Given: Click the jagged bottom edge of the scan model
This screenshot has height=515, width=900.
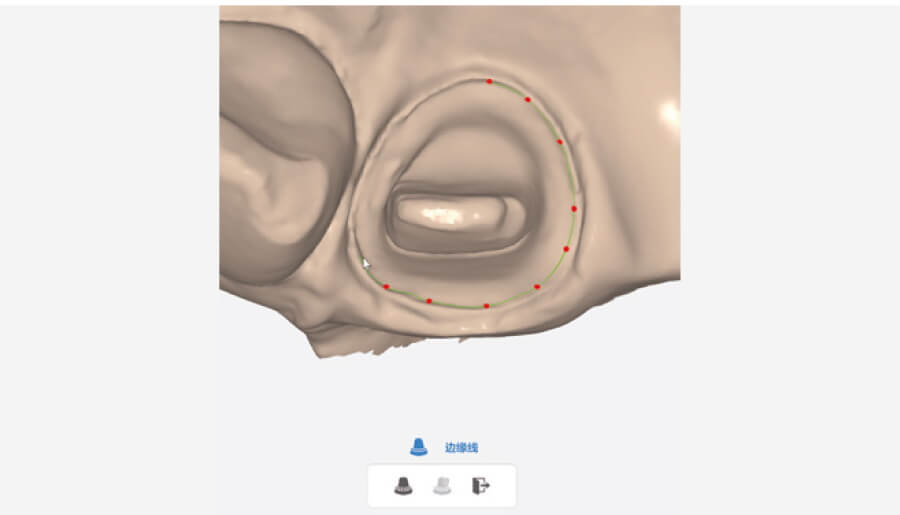Looking at the screenshot, I should [x=367, y=349].
